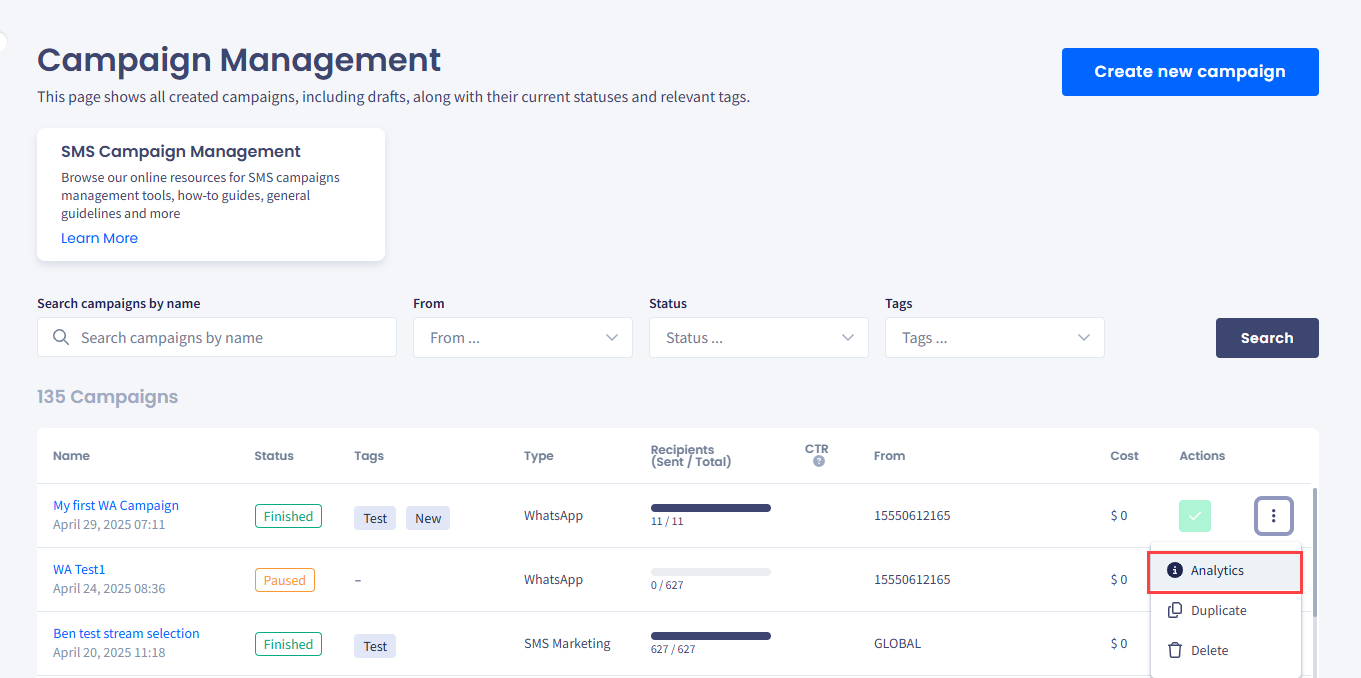1361x678 pixels.
Task: Open the Status filter dropdown
Action: point(759,338)
